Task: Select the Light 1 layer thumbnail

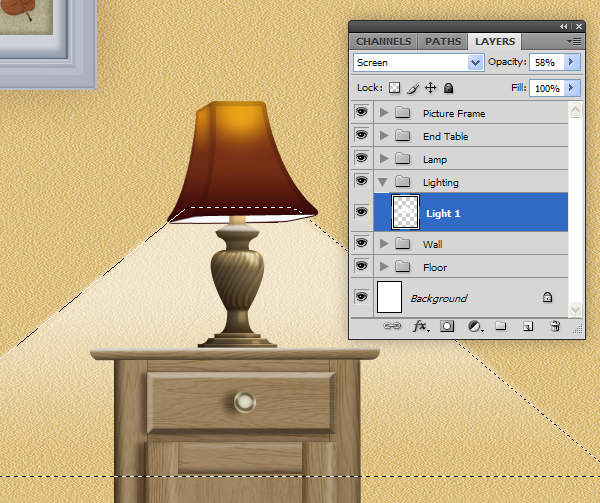Action: point(404,213)
